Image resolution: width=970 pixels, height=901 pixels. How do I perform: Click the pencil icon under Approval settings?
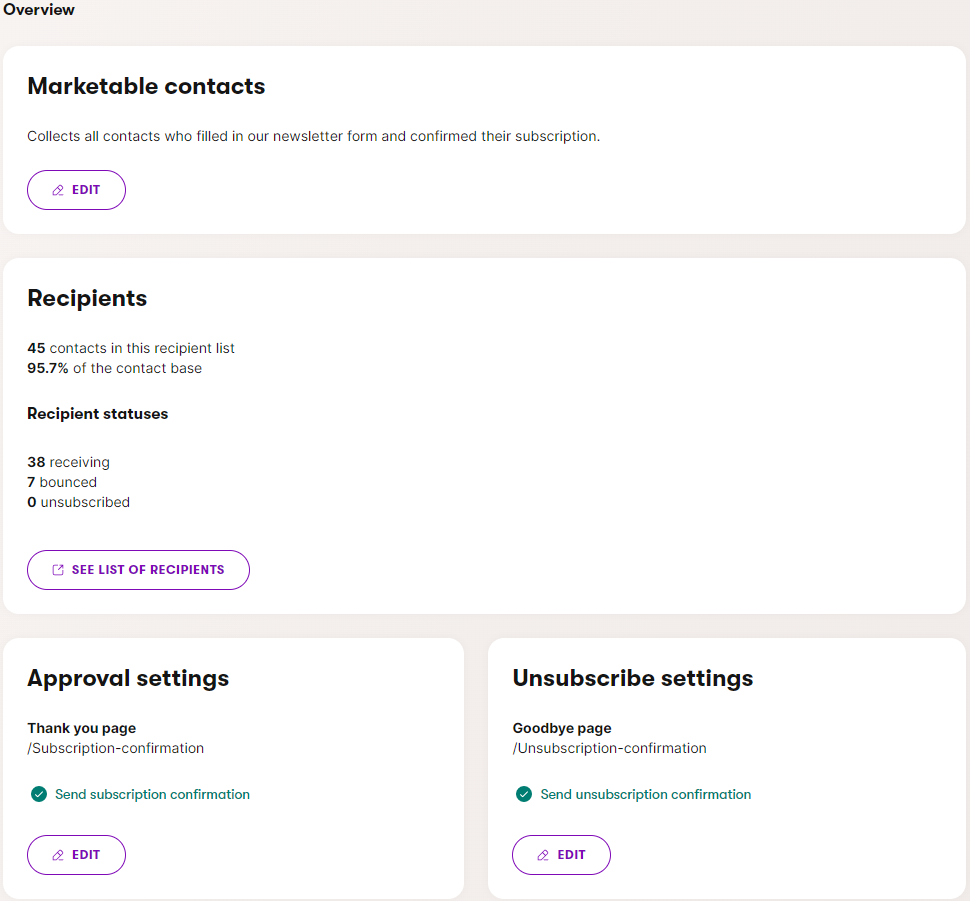(x=58, y=855)
